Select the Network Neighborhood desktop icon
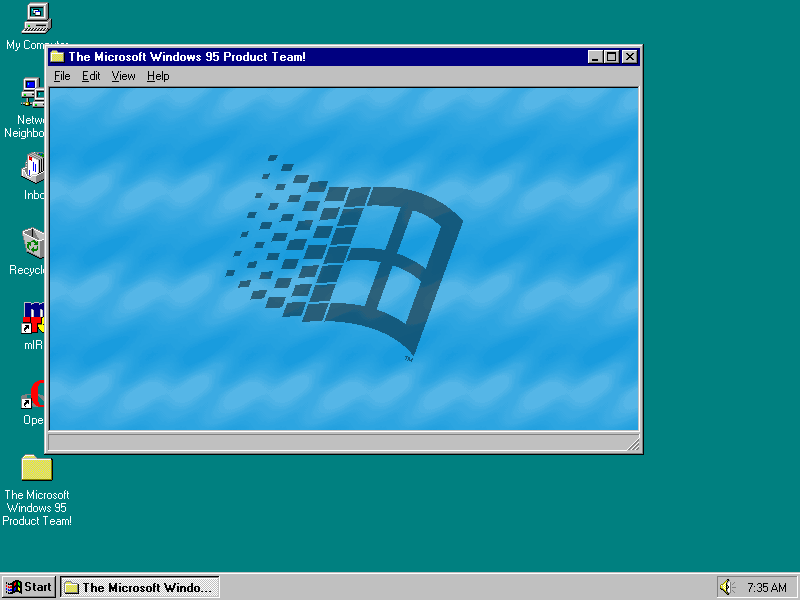800x600 pixels. click(32, 93)
